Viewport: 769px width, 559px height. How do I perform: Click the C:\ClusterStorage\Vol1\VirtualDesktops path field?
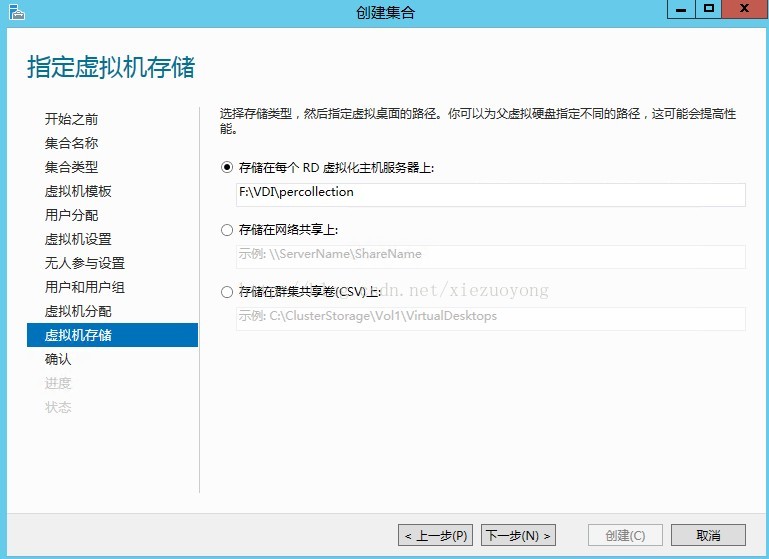(x=490, y=319)
